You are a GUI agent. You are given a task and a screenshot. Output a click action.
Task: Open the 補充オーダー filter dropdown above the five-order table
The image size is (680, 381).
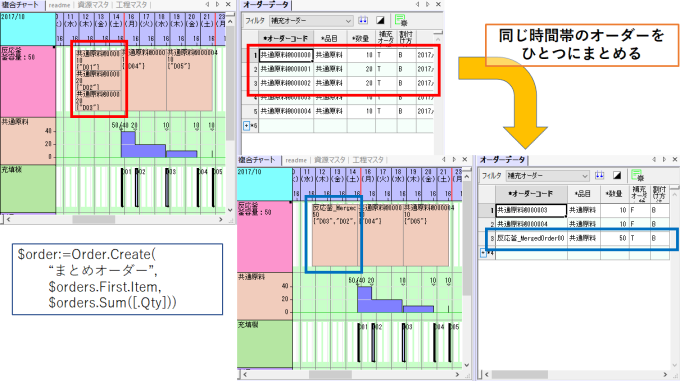click(311, 20)
